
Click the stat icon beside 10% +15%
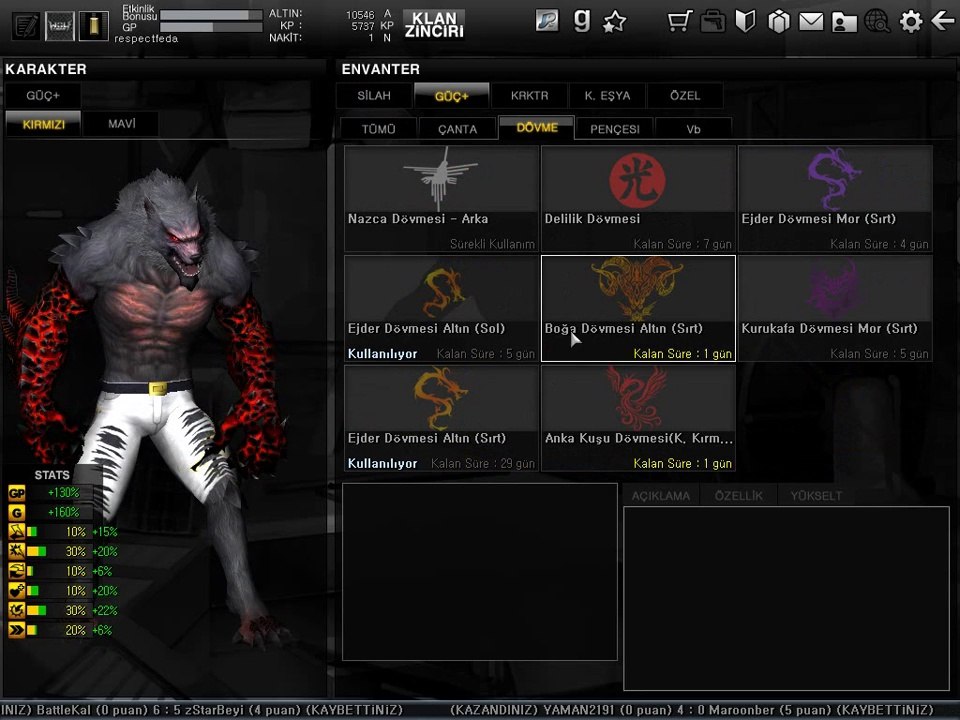pyautogui.click(x=17, y=532)
